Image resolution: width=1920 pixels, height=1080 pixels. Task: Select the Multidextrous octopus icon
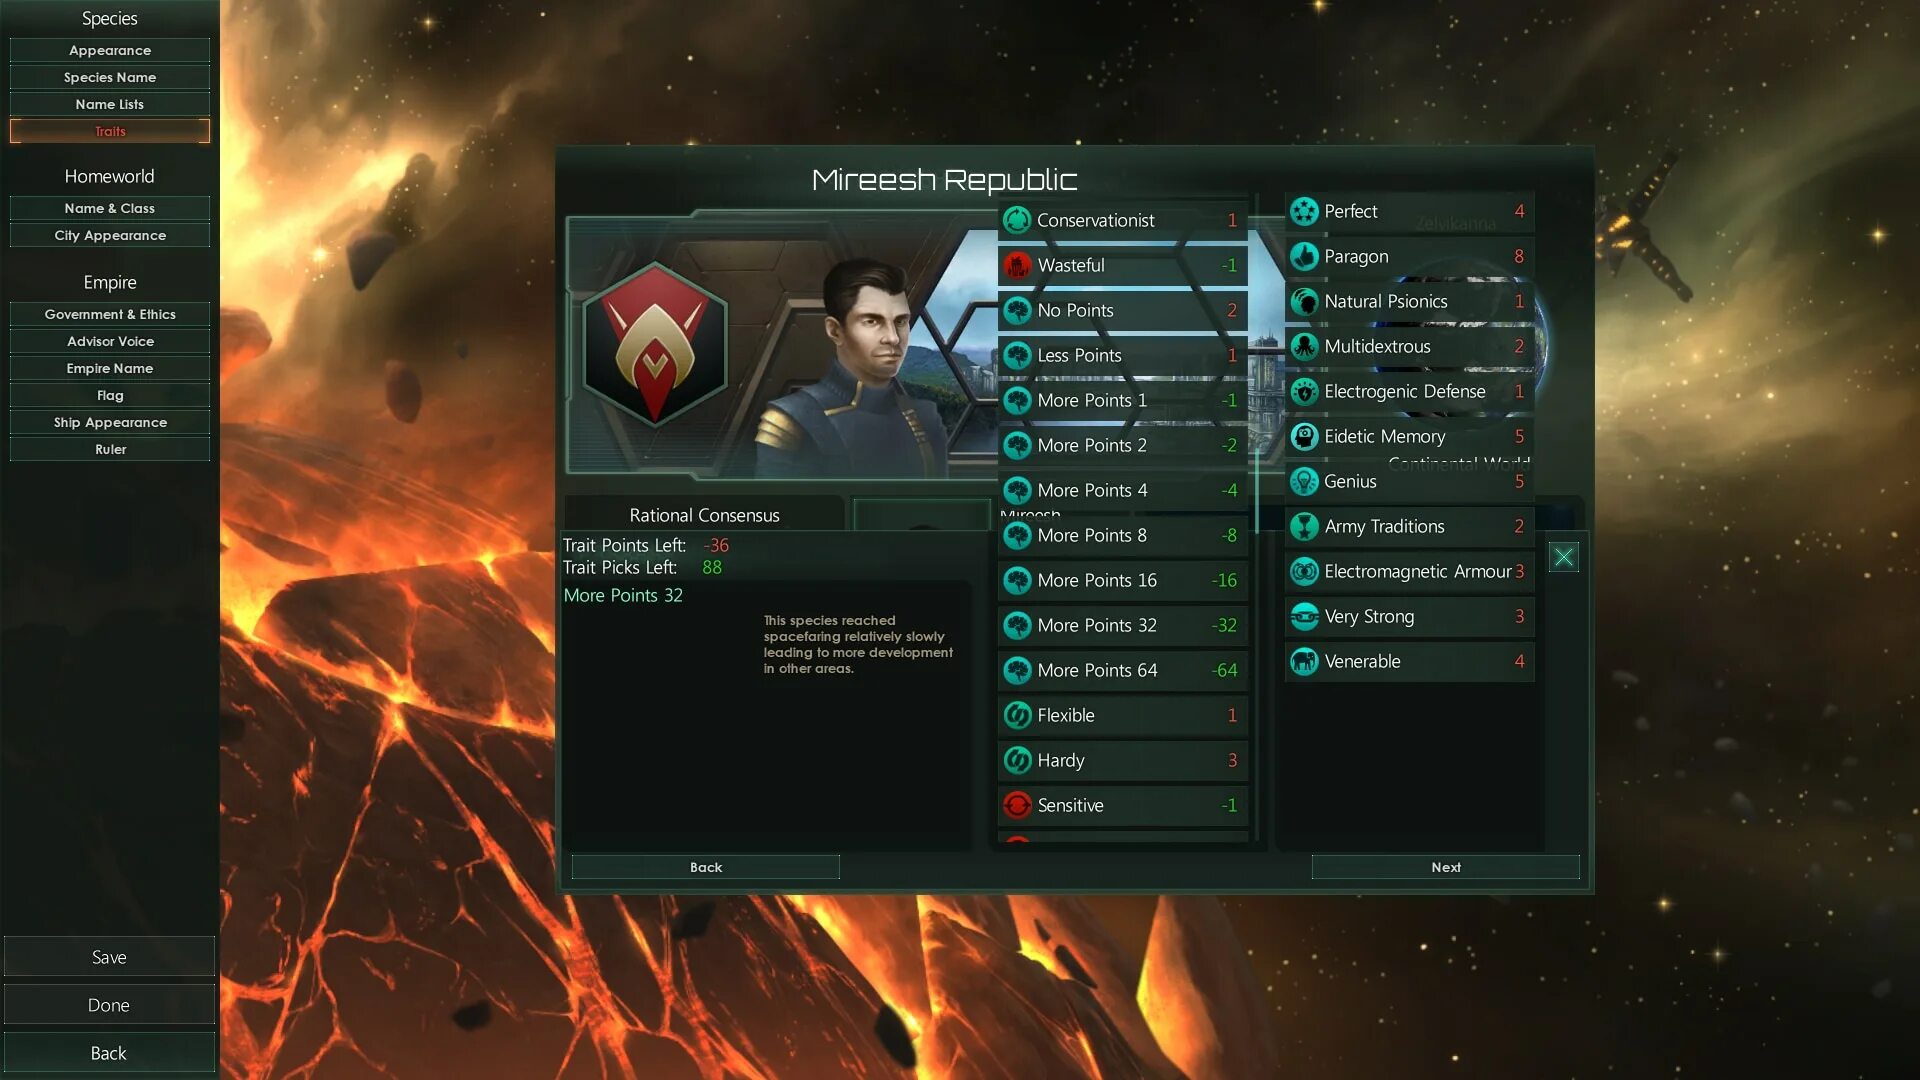(1304, 346)
